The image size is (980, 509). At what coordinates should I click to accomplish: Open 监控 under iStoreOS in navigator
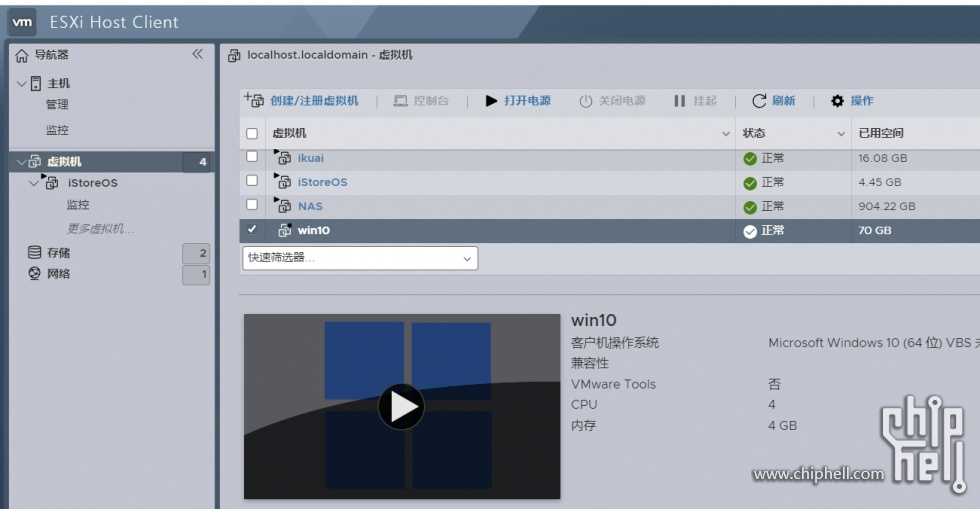[78, 204]
